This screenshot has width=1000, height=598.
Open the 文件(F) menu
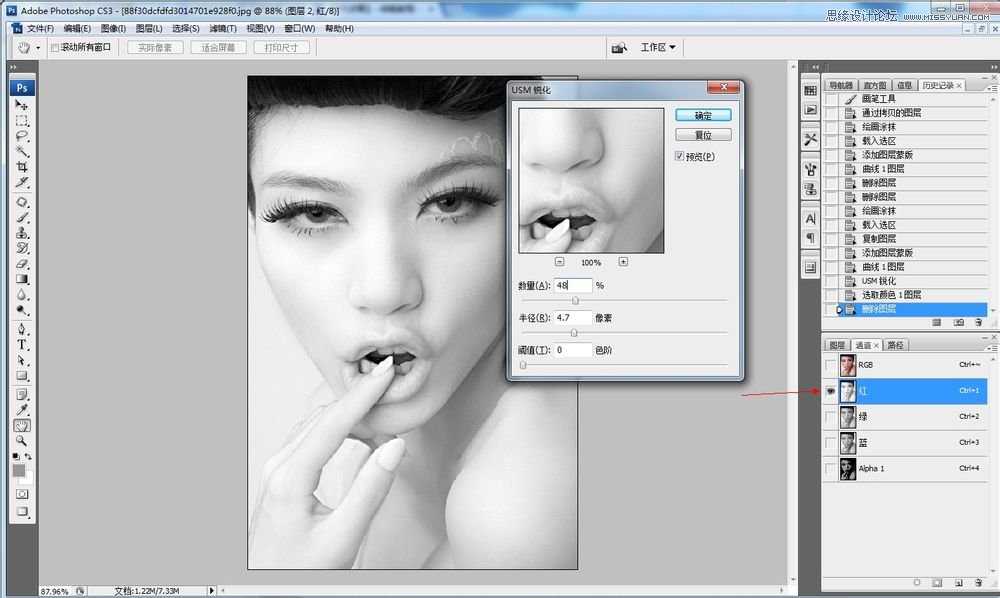coord(40,29)
